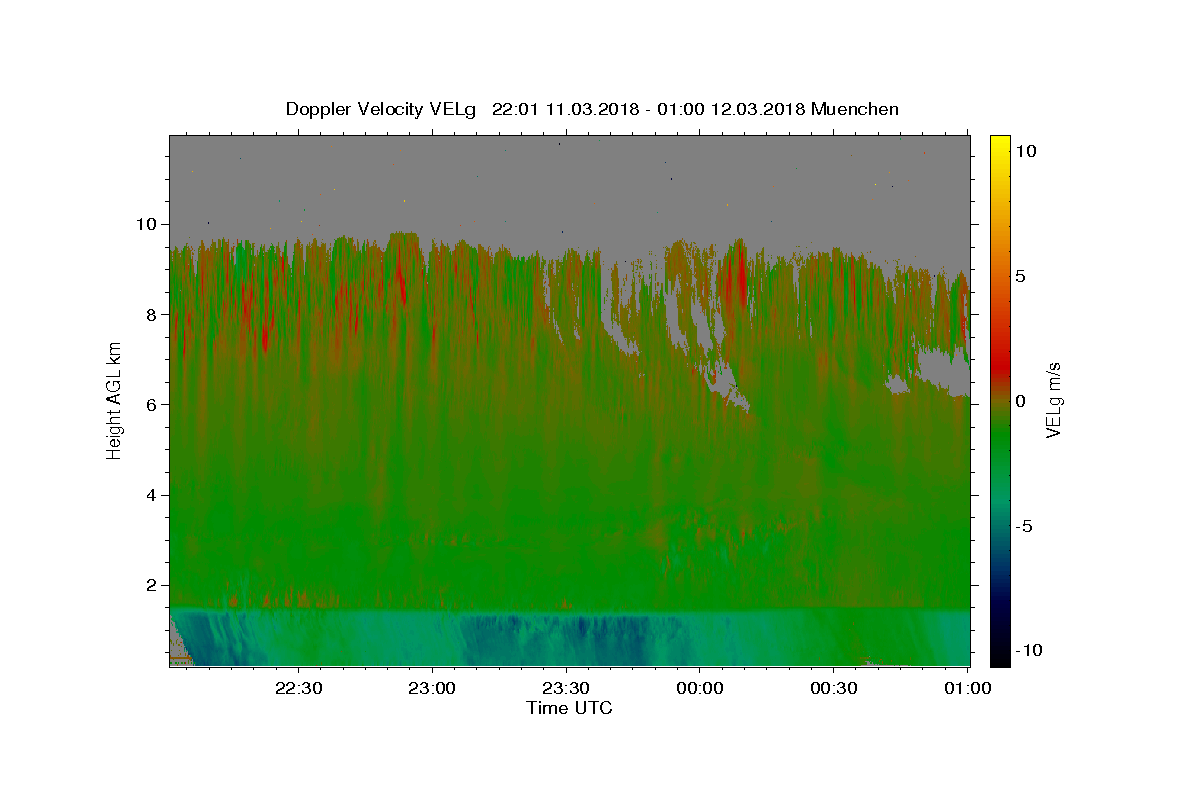Screen dimensions: 1200x800
Task: Click the colorbar value label 0
Action: (1021, 401)
